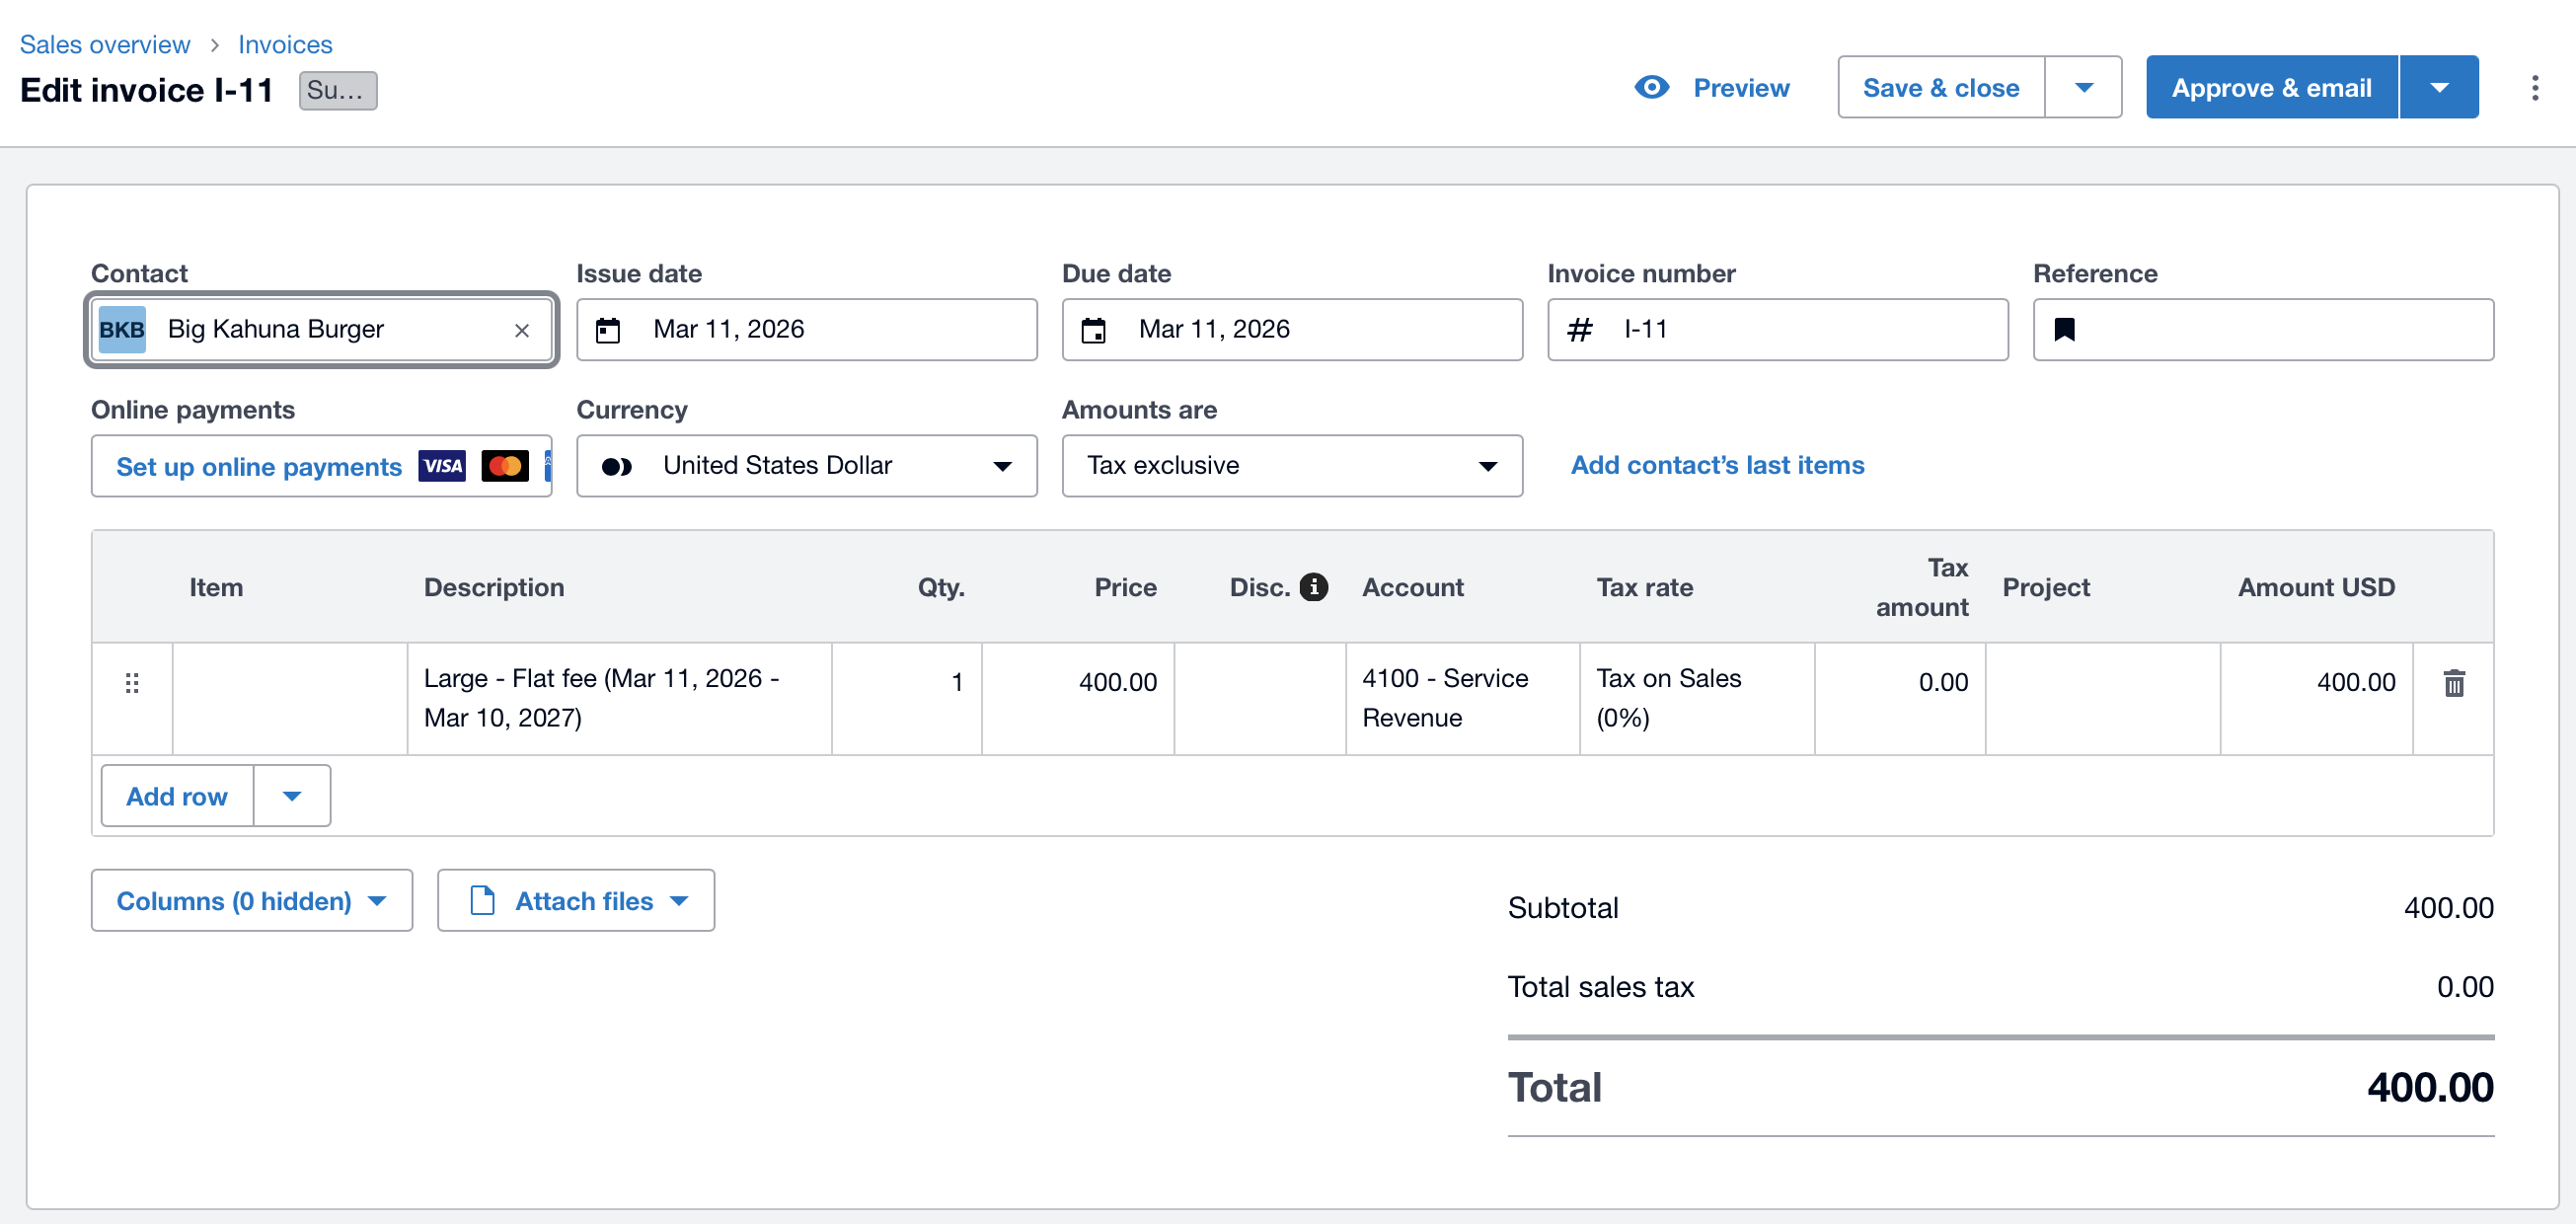2576x1224 pixels.
Task: Click the Reference input field
Action: tap(2263, 330)
